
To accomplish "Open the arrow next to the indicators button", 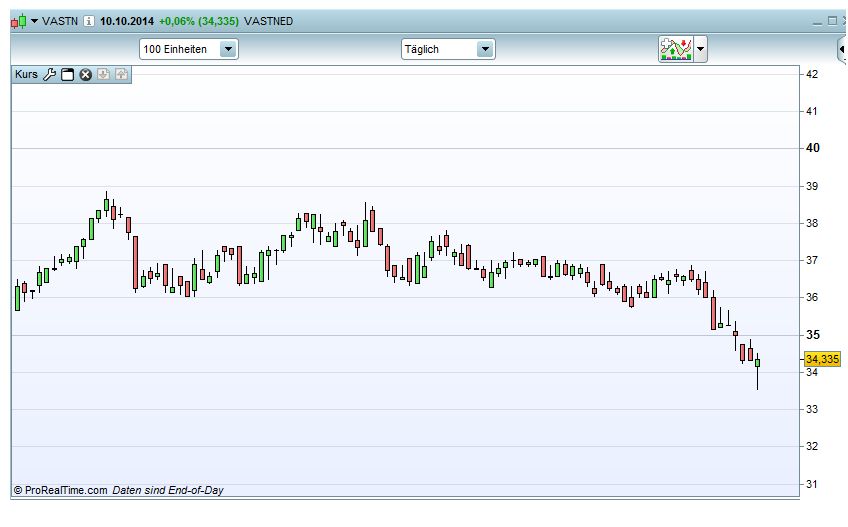I will click(701, 48).
